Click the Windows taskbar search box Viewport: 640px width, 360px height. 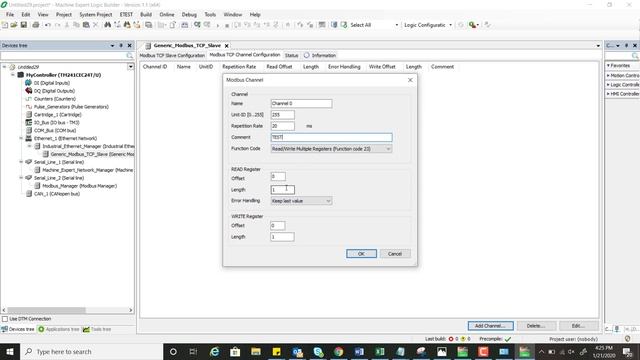(91, 351)
